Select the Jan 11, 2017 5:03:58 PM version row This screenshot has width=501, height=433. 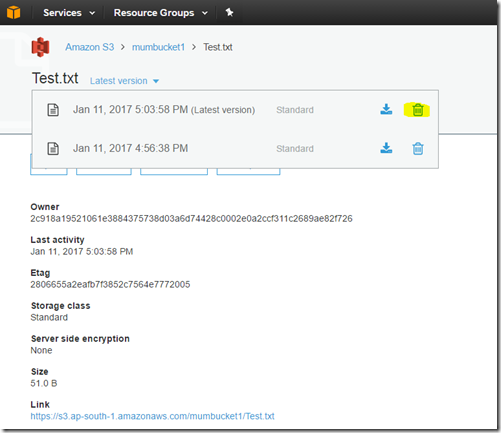235,110
